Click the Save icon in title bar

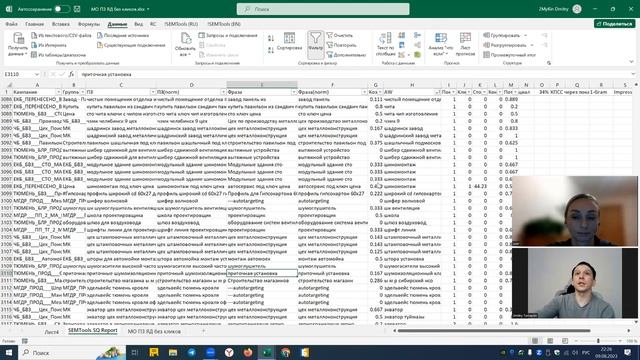pyautogui.click(x=77, y=9)
